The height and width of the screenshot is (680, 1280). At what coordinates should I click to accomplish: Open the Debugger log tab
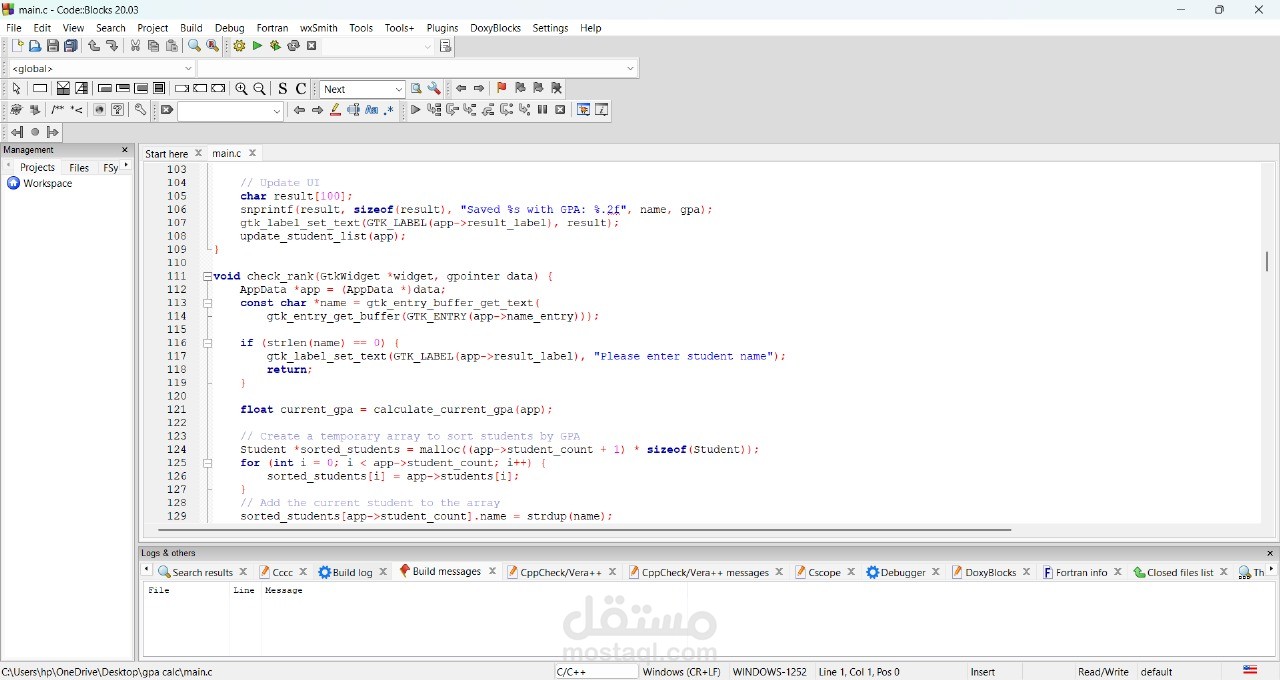click(x=895, y=572)
